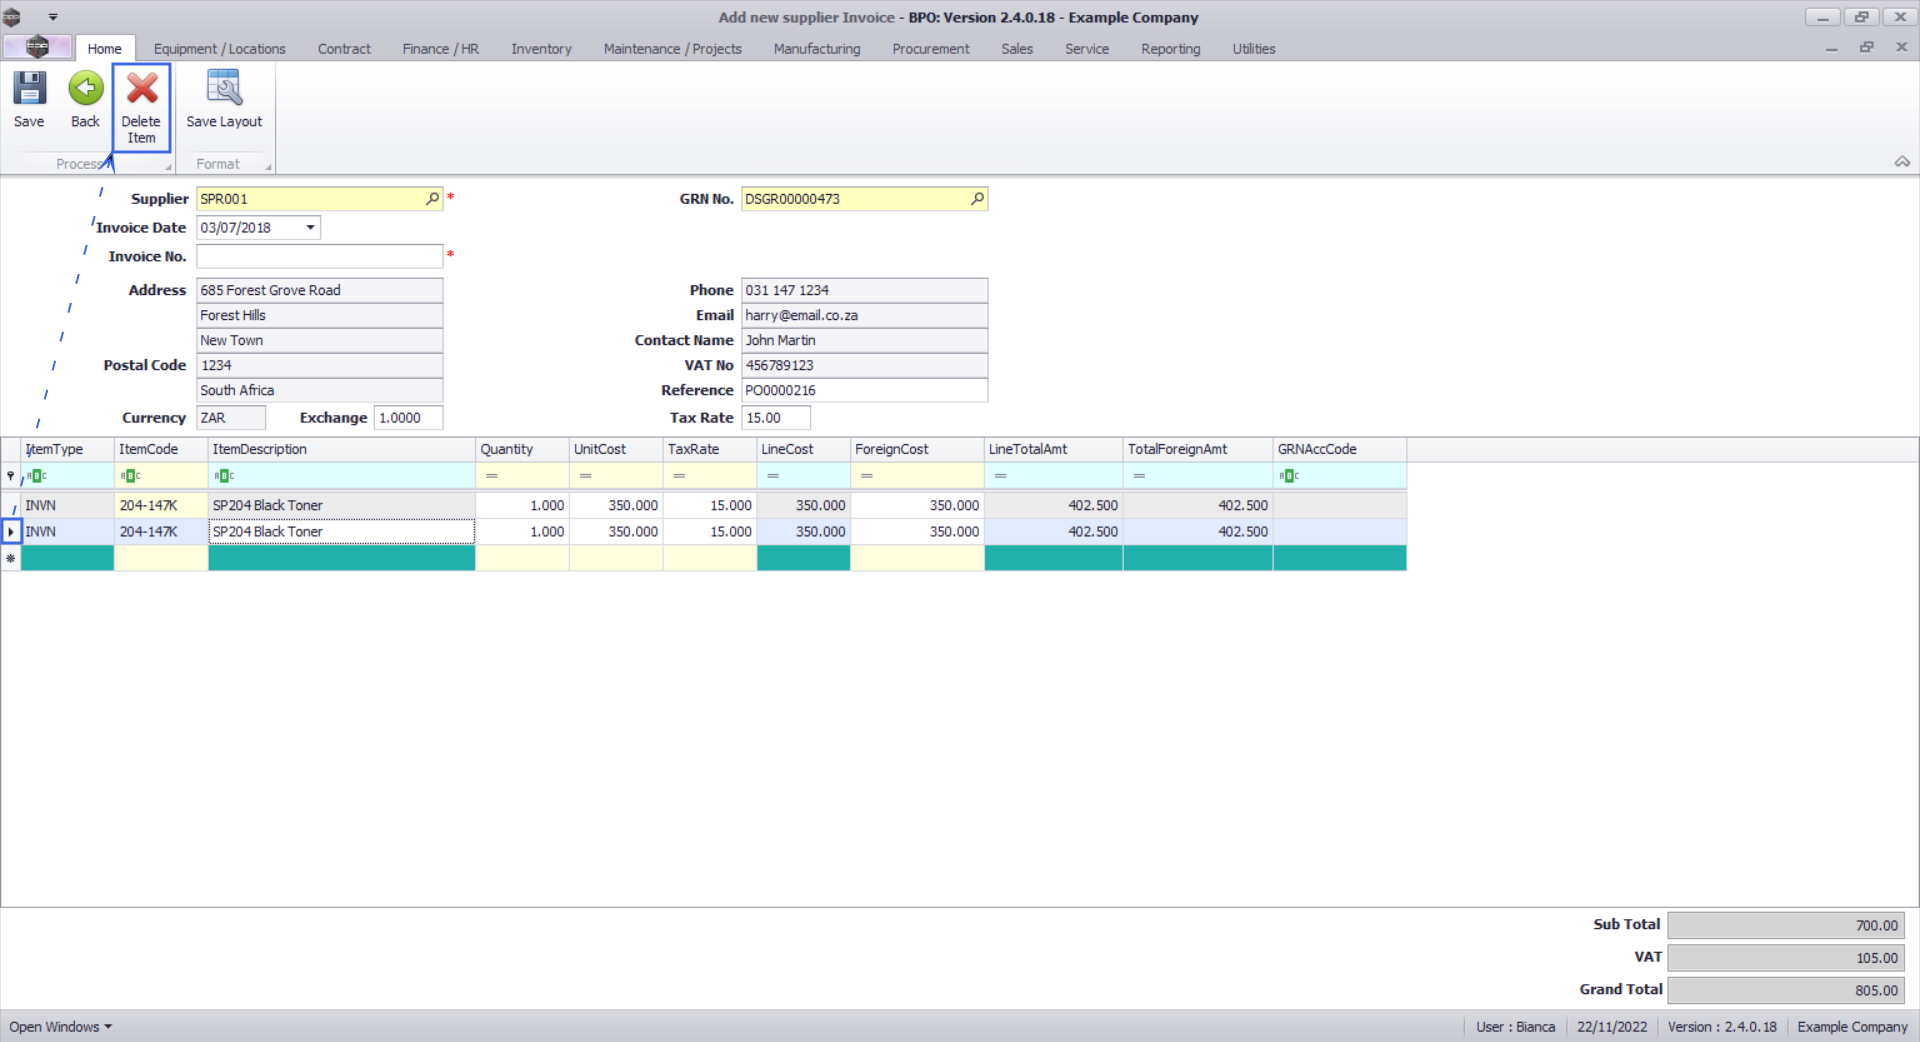Click the LineTotalAmt filter equals icon
Image resolution: width=1920 pixels, height=1042 pixels.
[1001, 476]
